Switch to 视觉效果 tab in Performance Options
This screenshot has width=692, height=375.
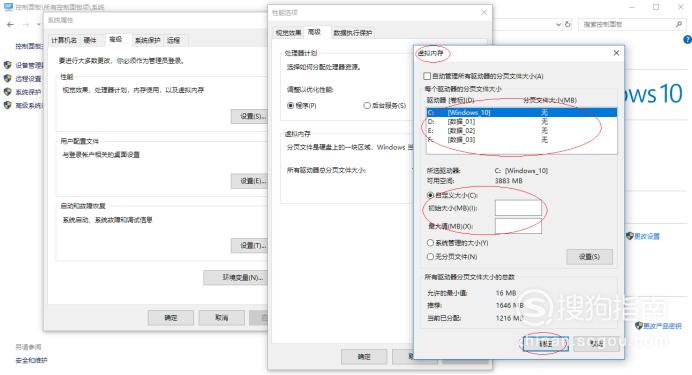click(288, 33)
